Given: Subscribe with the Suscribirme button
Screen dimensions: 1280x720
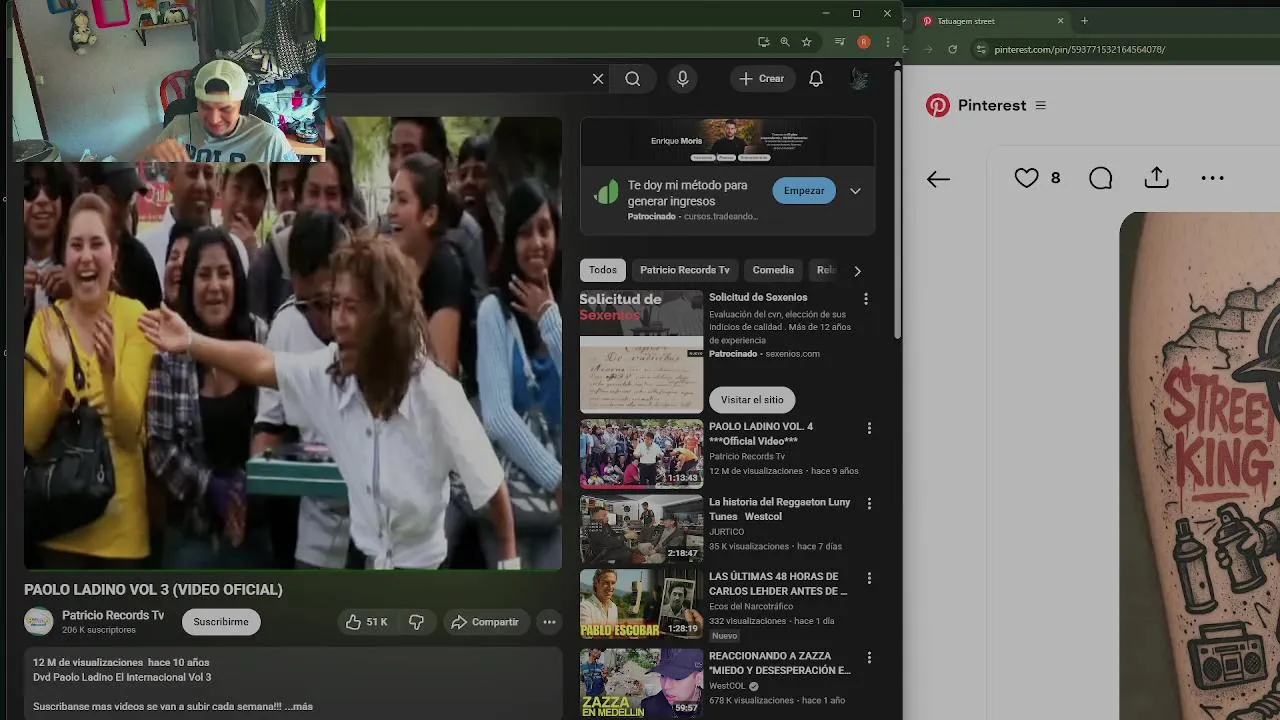Looking at the screenshot, I should point(221,622).
